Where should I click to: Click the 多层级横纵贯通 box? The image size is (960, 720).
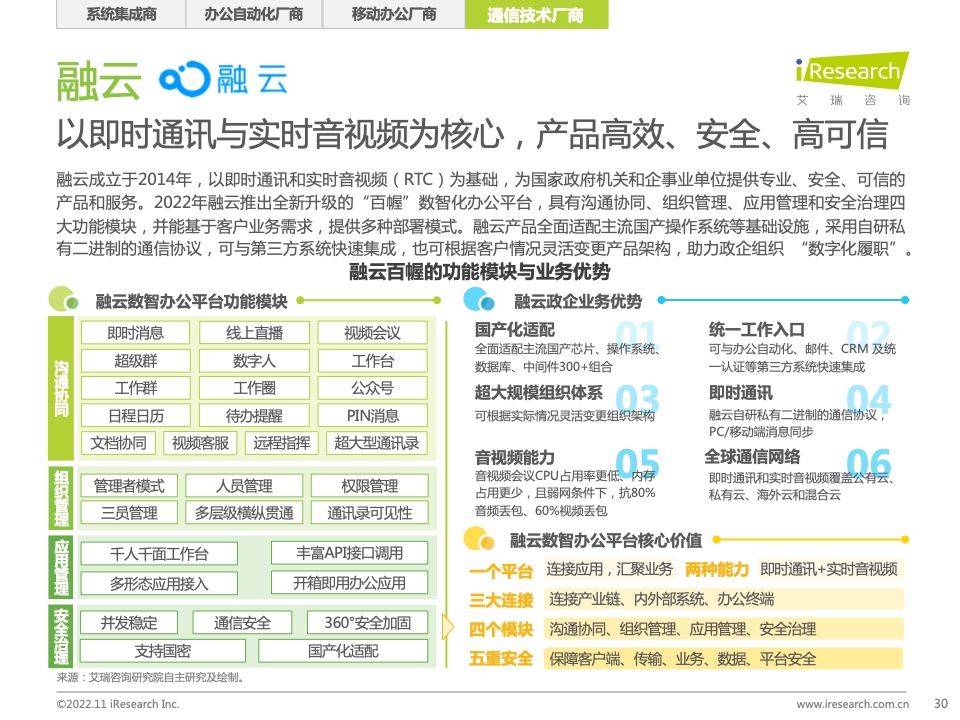tap(244, 512)
